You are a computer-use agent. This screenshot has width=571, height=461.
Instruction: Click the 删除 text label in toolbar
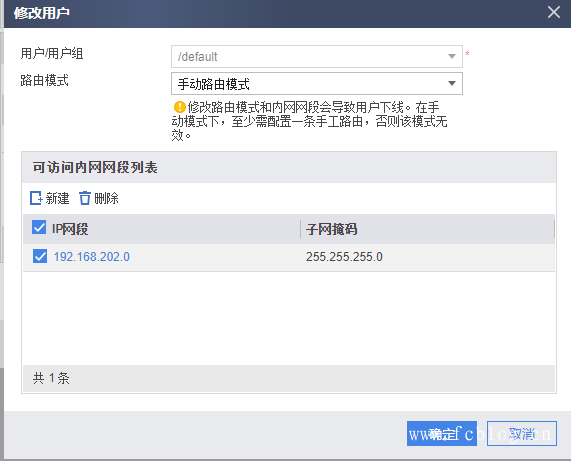(106, 198)
